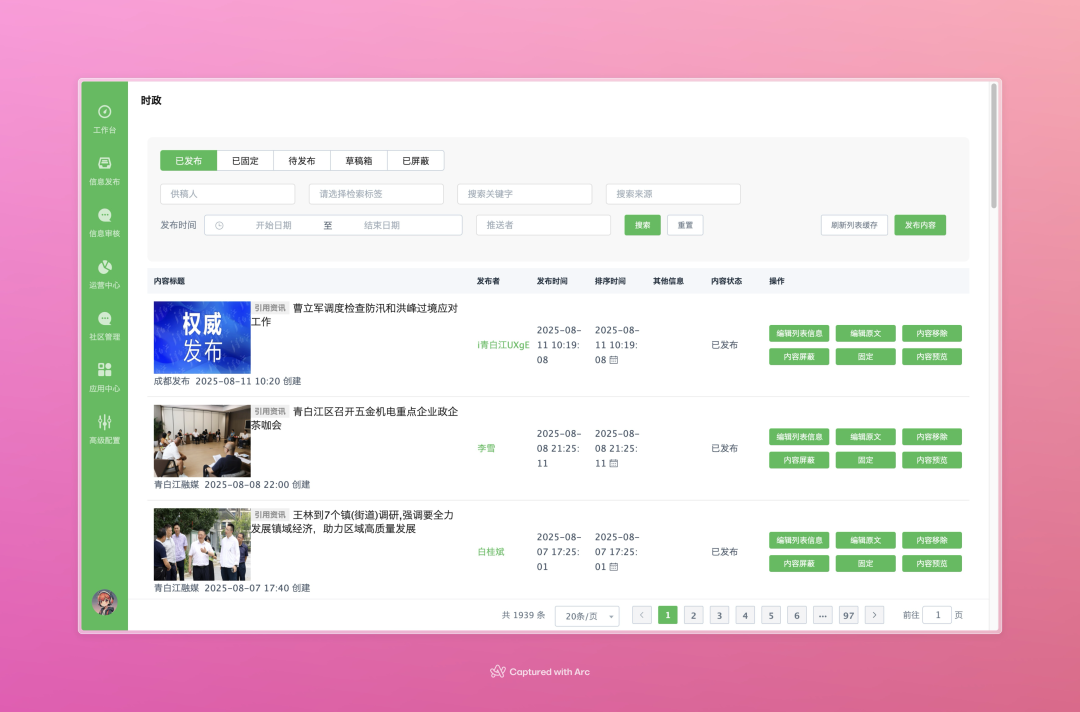Click the 前往 page number input field
This screenshot has height=712, width=1080.
(x=937, y=615)
